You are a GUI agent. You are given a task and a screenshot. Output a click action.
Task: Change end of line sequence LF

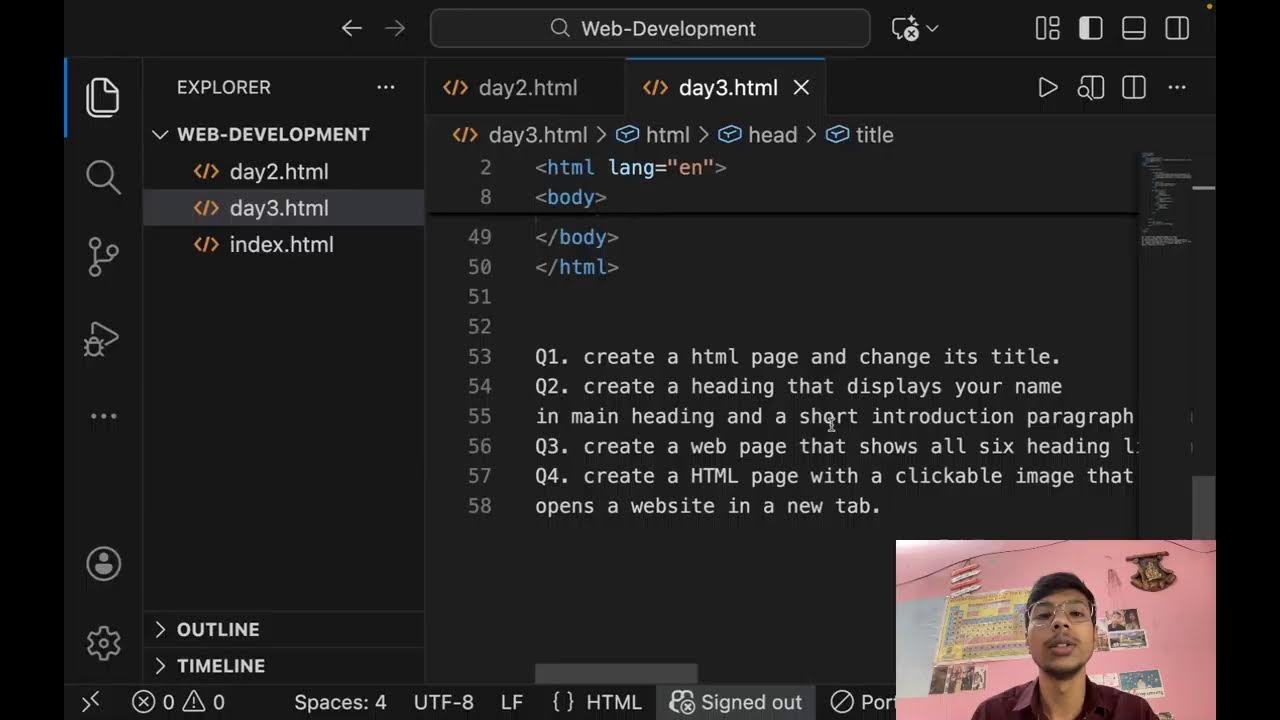point(512,702)
